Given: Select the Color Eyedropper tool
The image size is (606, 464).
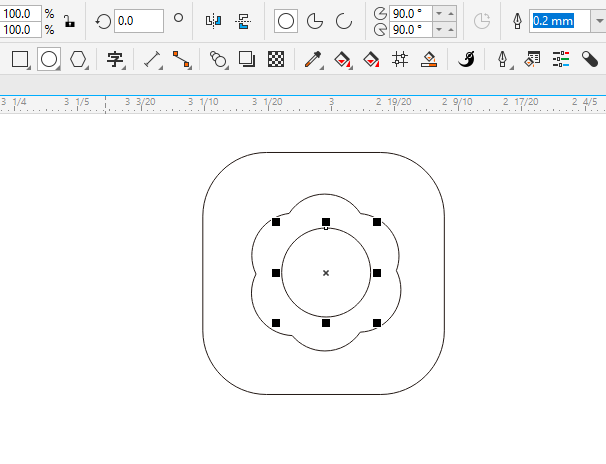Looking at the screenshot, I should [x=313, y=59].
